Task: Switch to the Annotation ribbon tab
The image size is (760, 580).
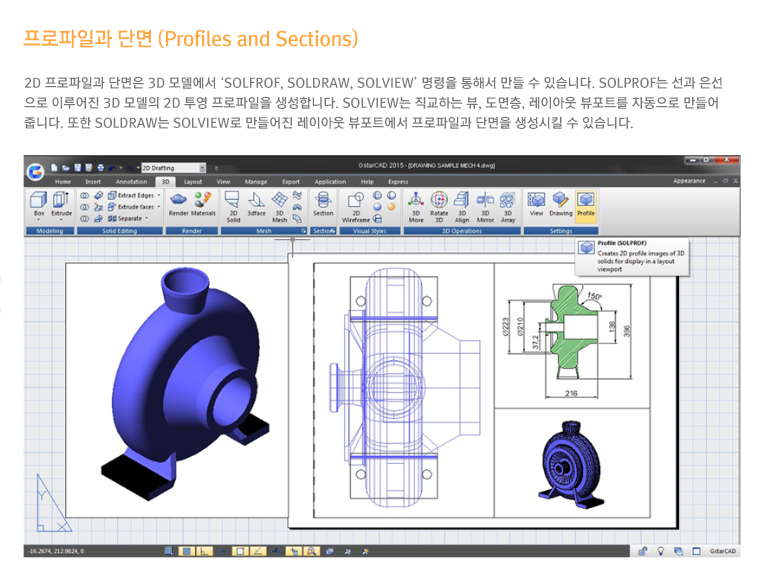Action: click(x=131, y=182)
